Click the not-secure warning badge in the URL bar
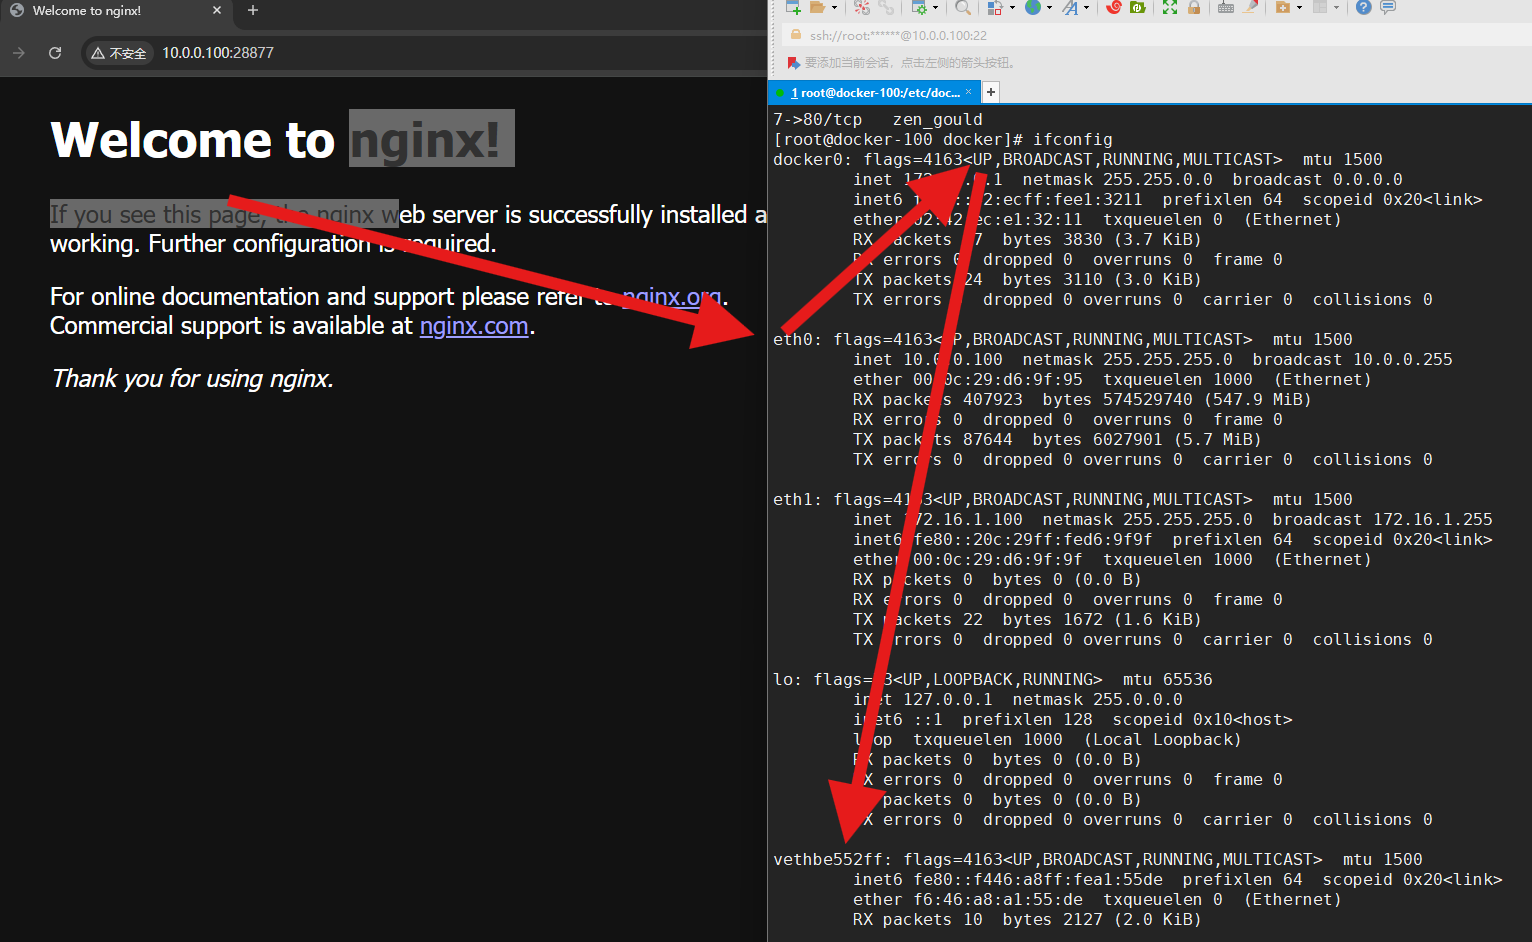1532x942 pixels. pos(119,53)
